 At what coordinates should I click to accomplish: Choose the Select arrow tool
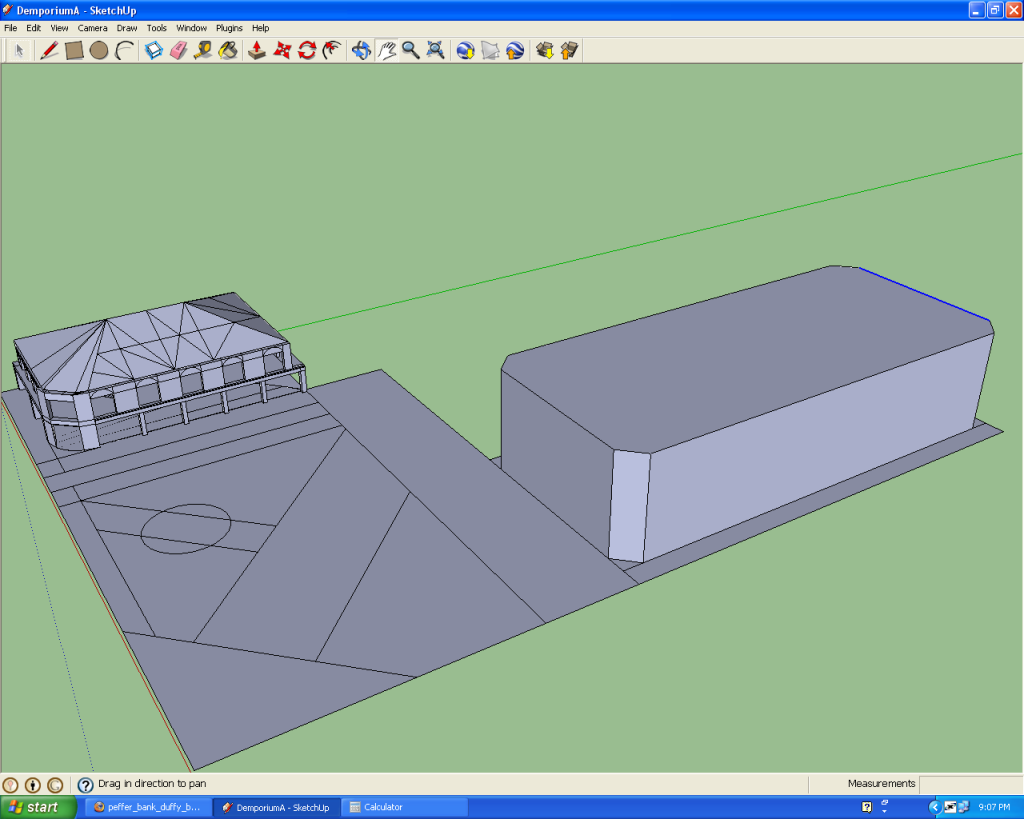[x=19, y=50]
